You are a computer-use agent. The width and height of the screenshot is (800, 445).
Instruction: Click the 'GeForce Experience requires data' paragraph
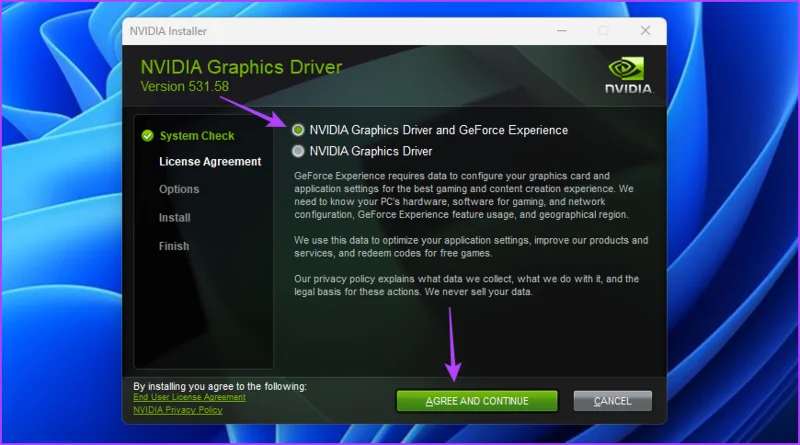click(464, 195)
